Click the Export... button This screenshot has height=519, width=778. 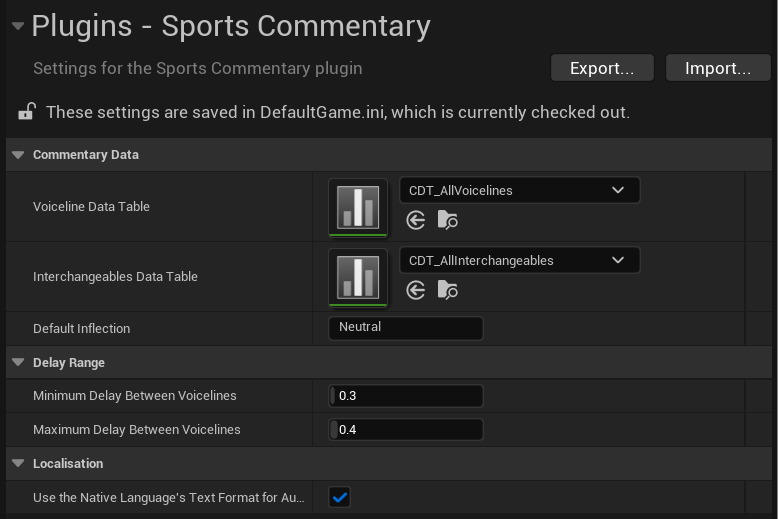(x=602, y=68)
